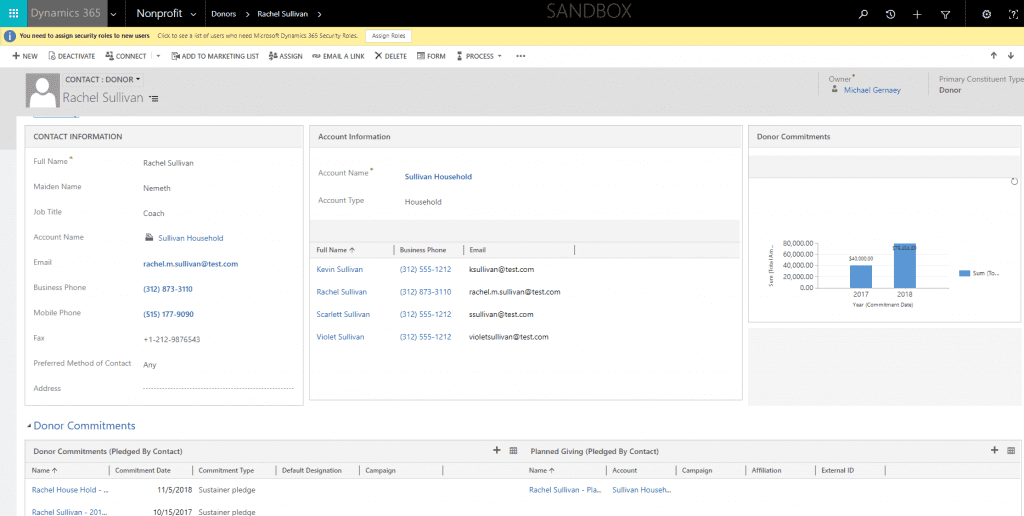Click the chart legend blue swatch

[x=965, y=273]
